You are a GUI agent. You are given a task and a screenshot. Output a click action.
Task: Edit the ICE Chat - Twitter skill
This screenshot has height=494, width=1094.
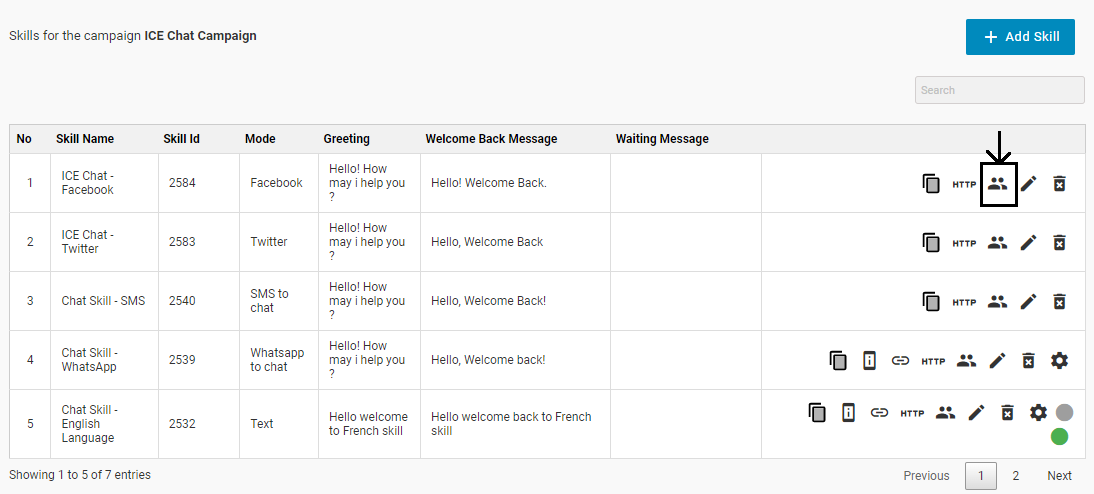pos(1028,242)
